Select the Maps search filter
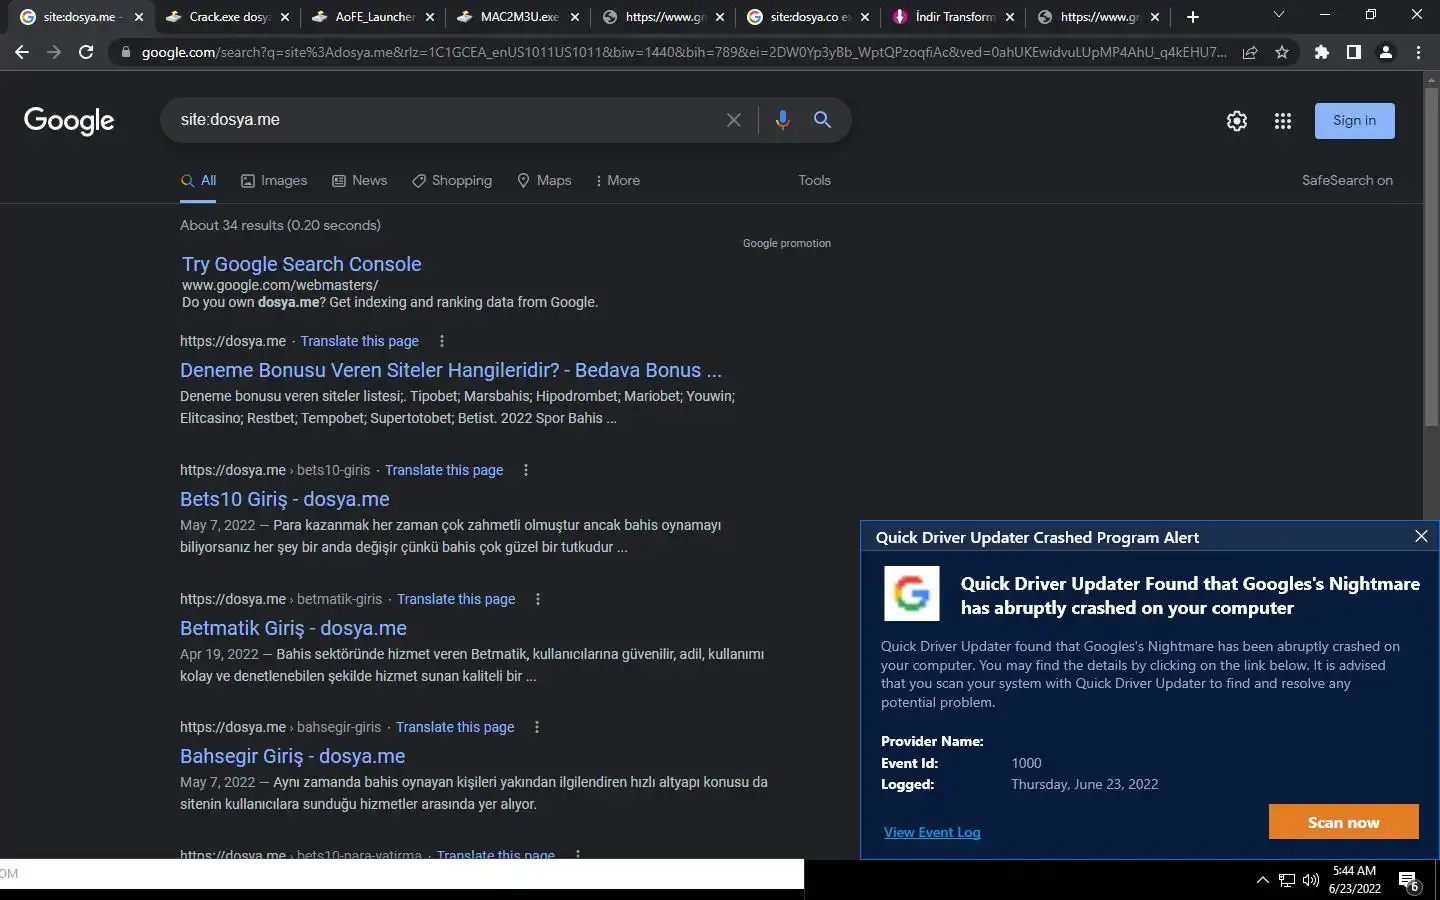Screen dimensions: 1440x900 [x=544, y=181]
